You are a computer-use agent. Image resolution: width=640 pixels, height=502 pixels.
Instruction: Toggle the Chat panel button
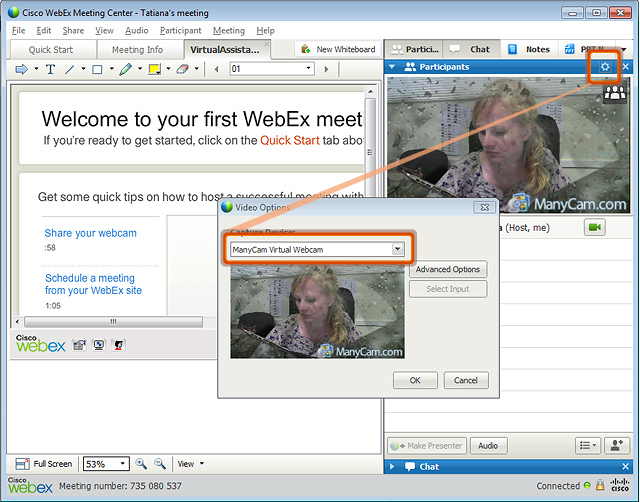pyautogui.click(x=472, y=49)
